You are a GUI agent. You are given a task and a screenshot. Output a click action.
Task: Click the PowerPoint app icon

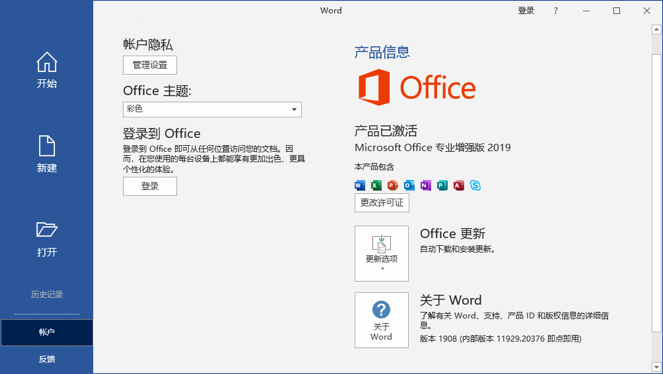tap(392, 185)
